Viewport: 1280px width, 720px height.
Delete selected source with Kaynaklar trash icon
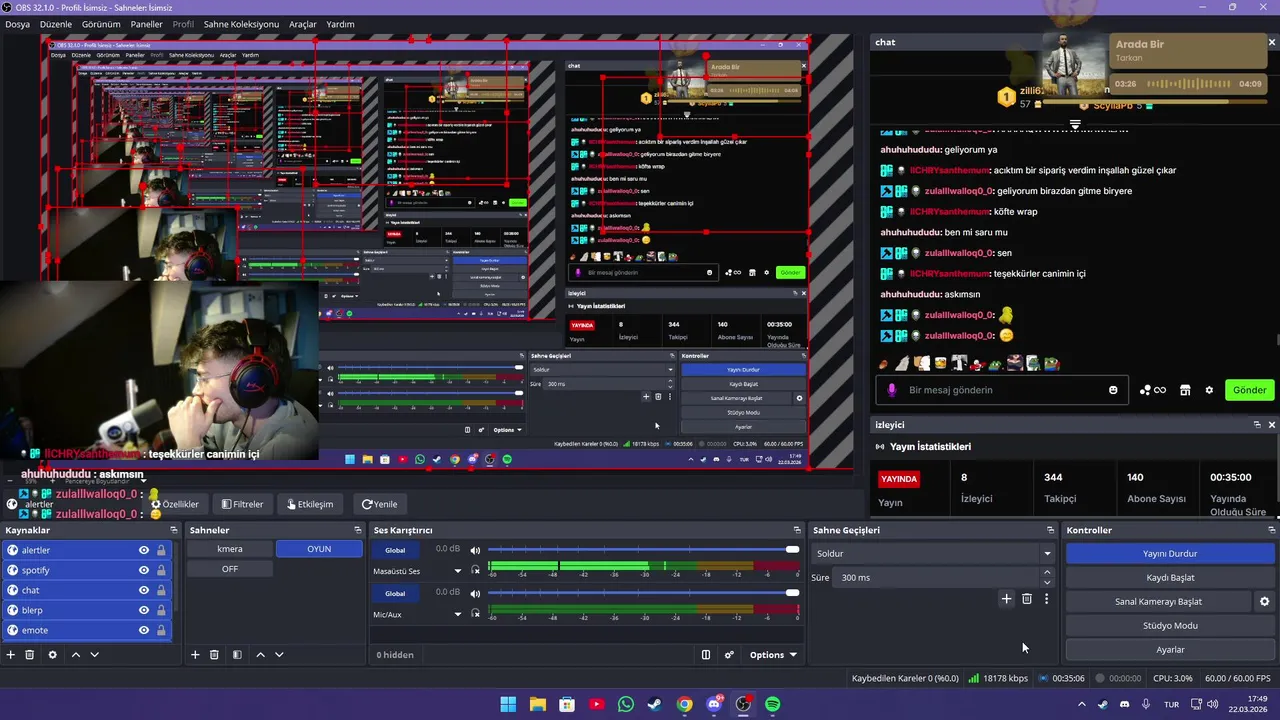(x=30, y=655)
